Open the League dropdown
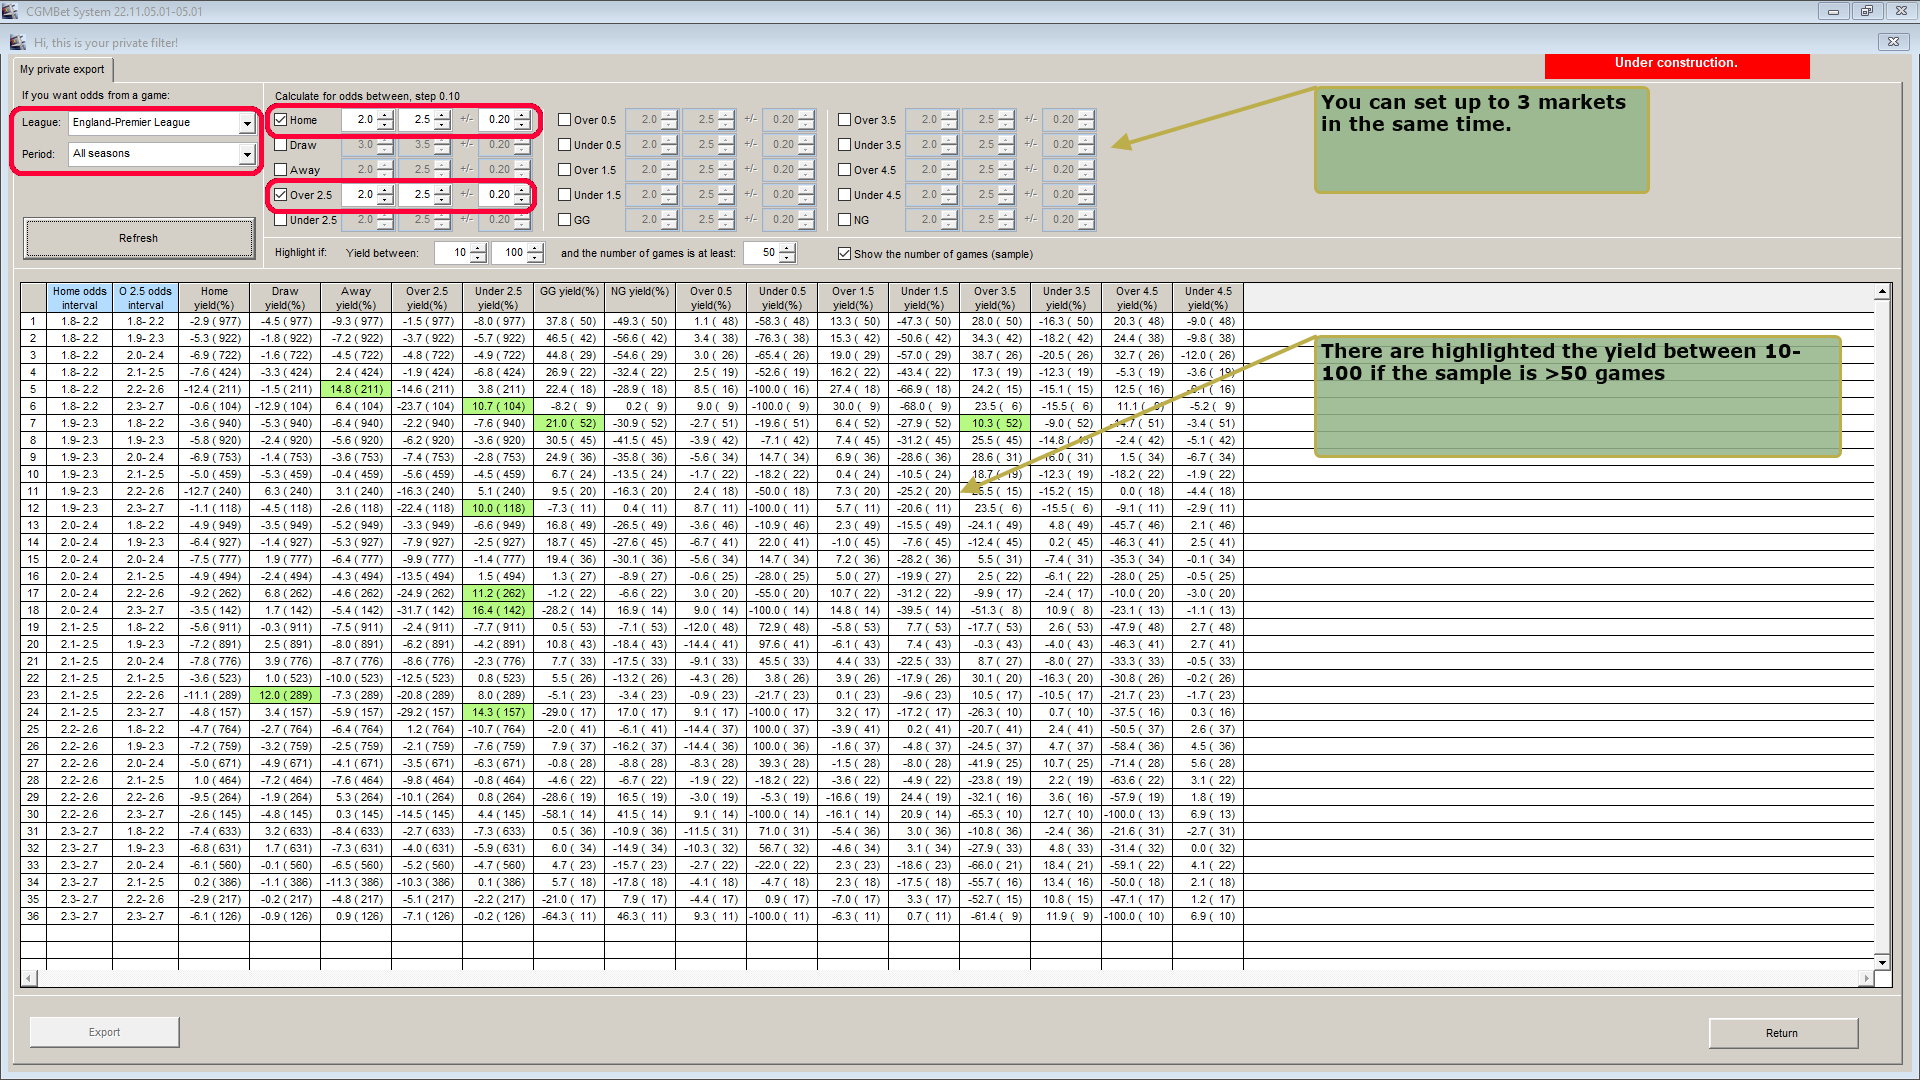The height and width of the screenshot is (1080, 1920). [x=246, y=123]
